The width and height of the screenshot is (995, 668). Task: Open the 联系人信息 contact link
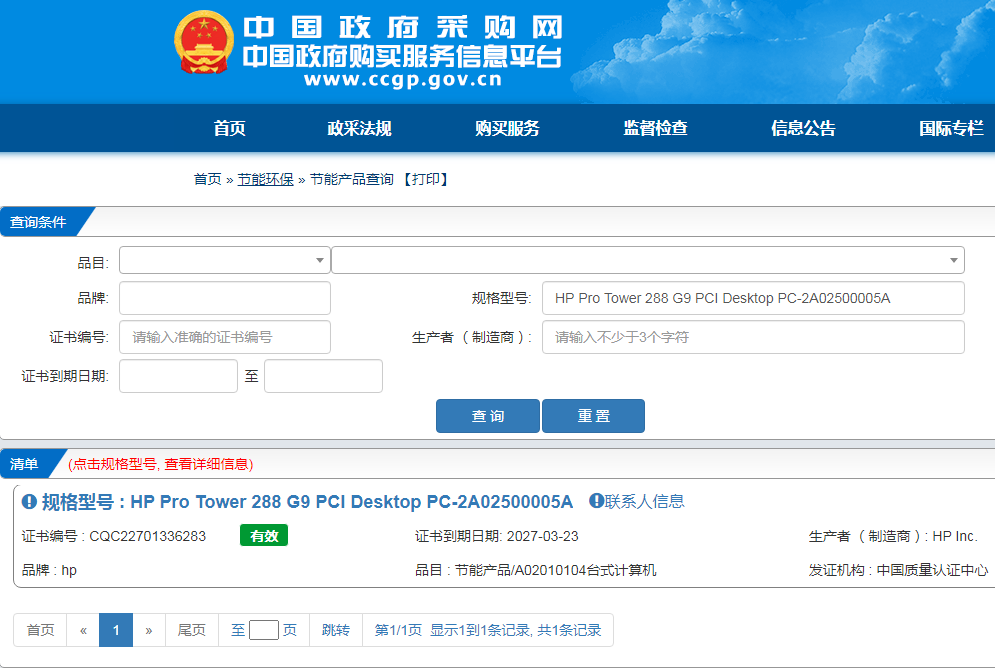645,501
